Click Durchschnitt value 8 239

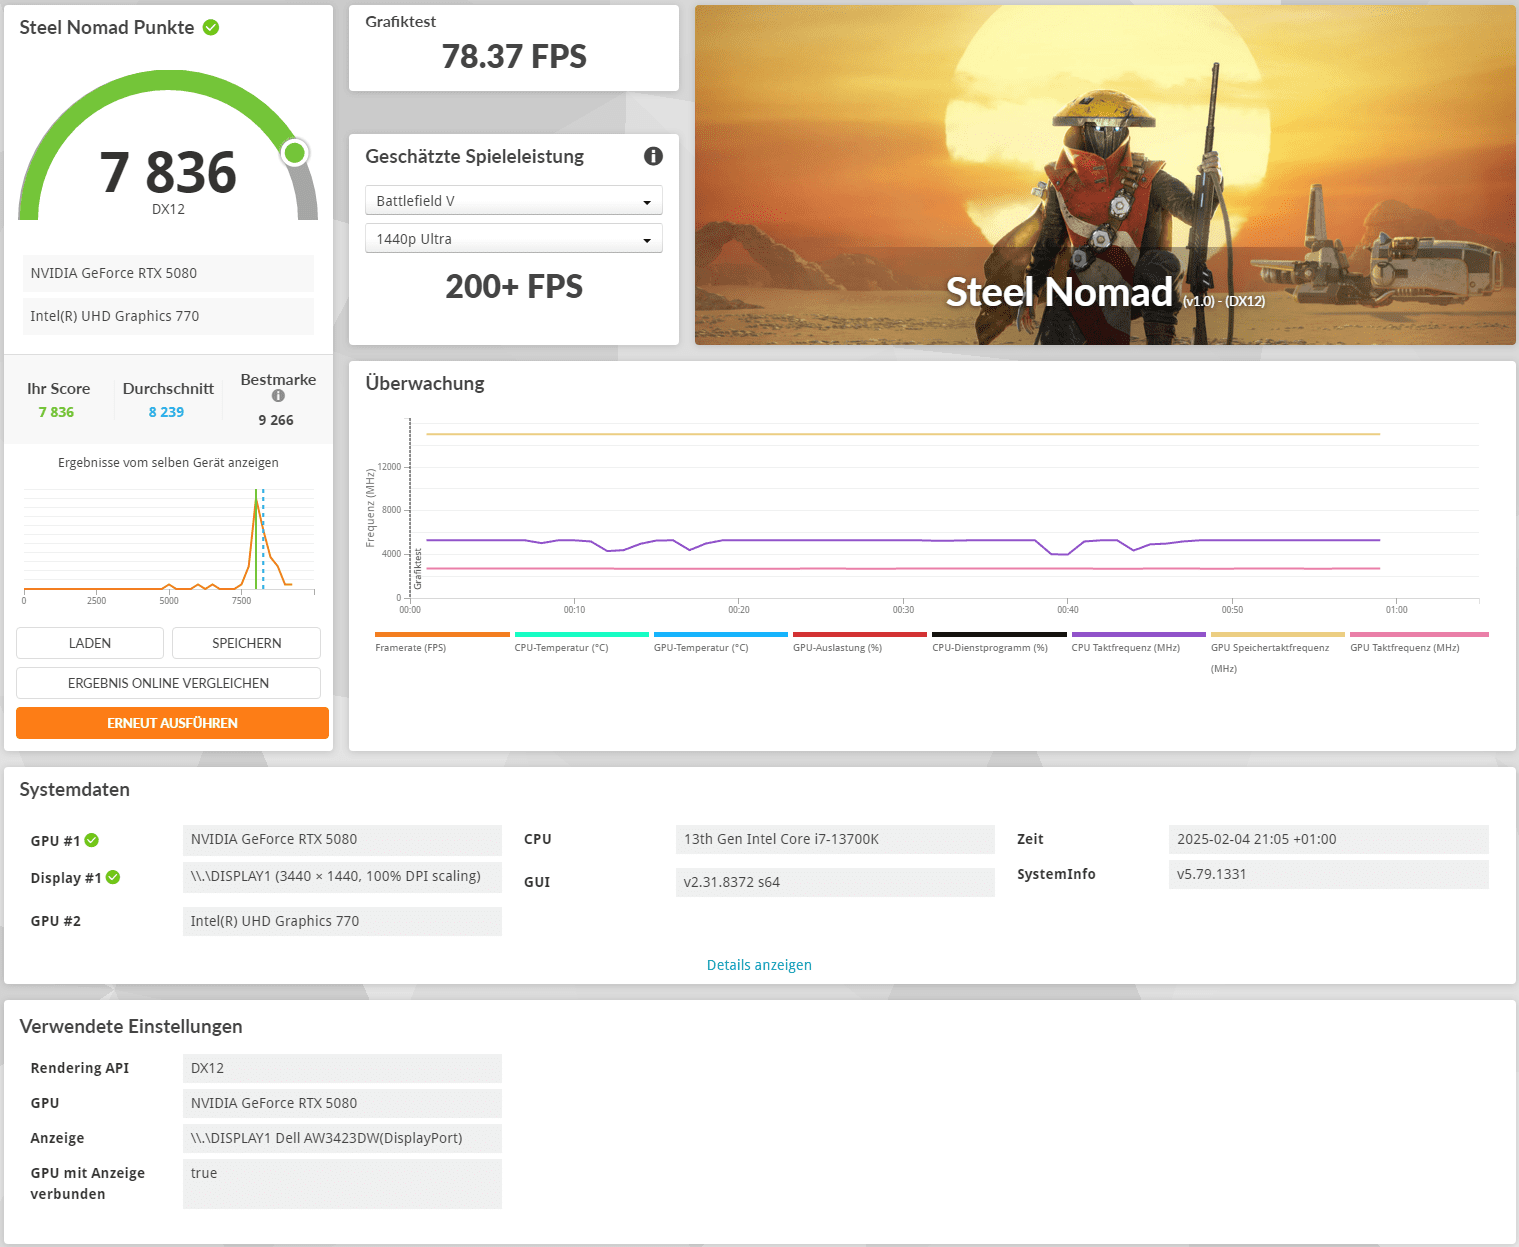[x=166, y=412]
